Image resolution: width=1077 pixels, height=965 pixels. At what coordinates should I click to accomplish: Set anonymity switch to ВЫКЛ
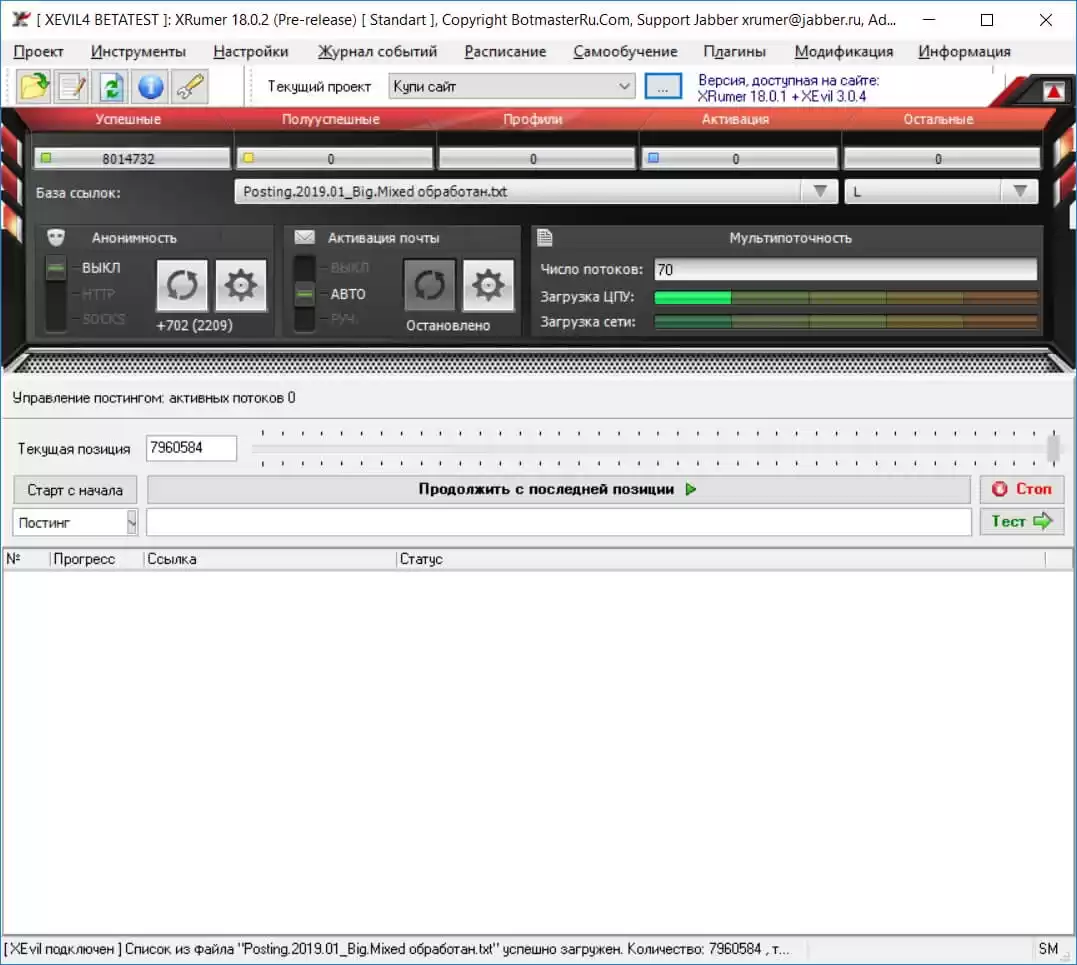click(101, 268)
